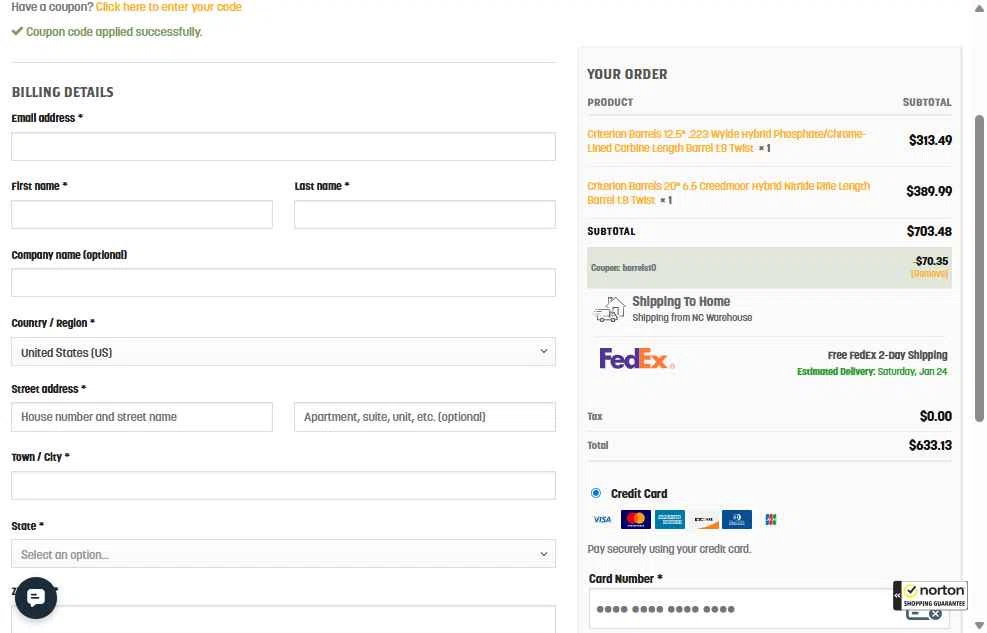The image size is (987, 633).
Task: Collapse the Norton badge with arrow tab
Action: (x=897, y=595)
